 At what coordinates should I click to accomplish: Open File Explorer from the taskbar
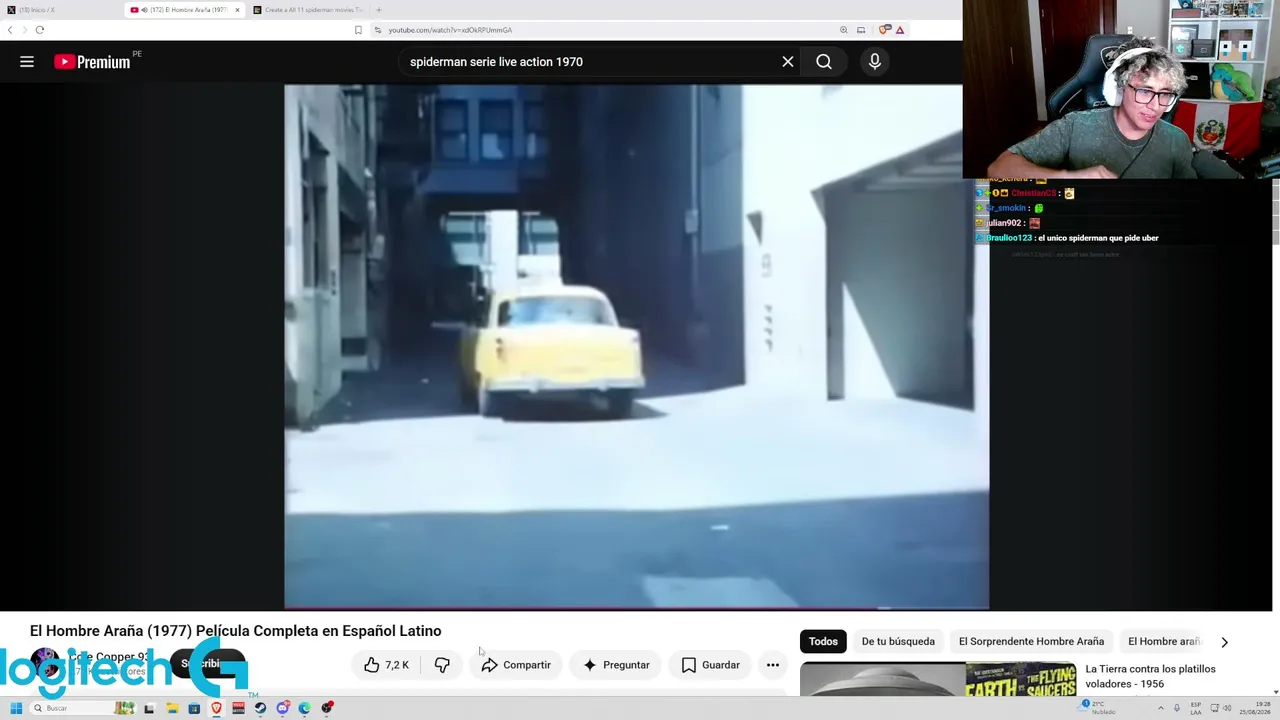[172, 708]
